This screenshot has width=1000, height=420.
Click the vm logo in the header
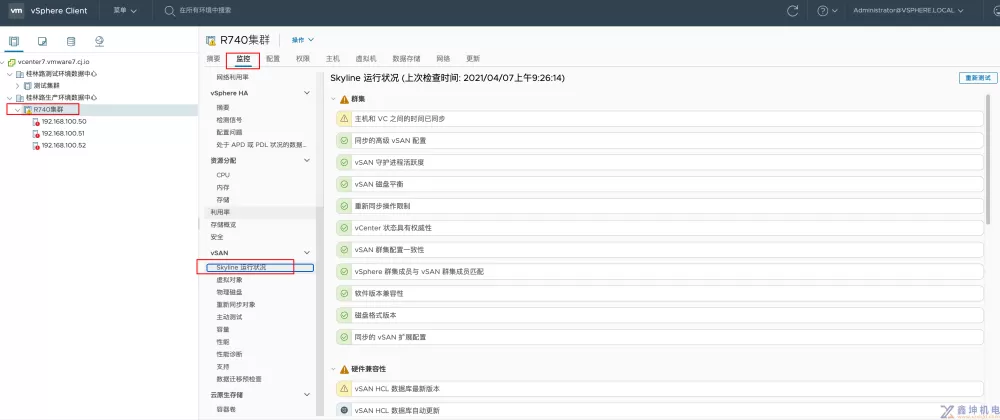coord(17,11)
